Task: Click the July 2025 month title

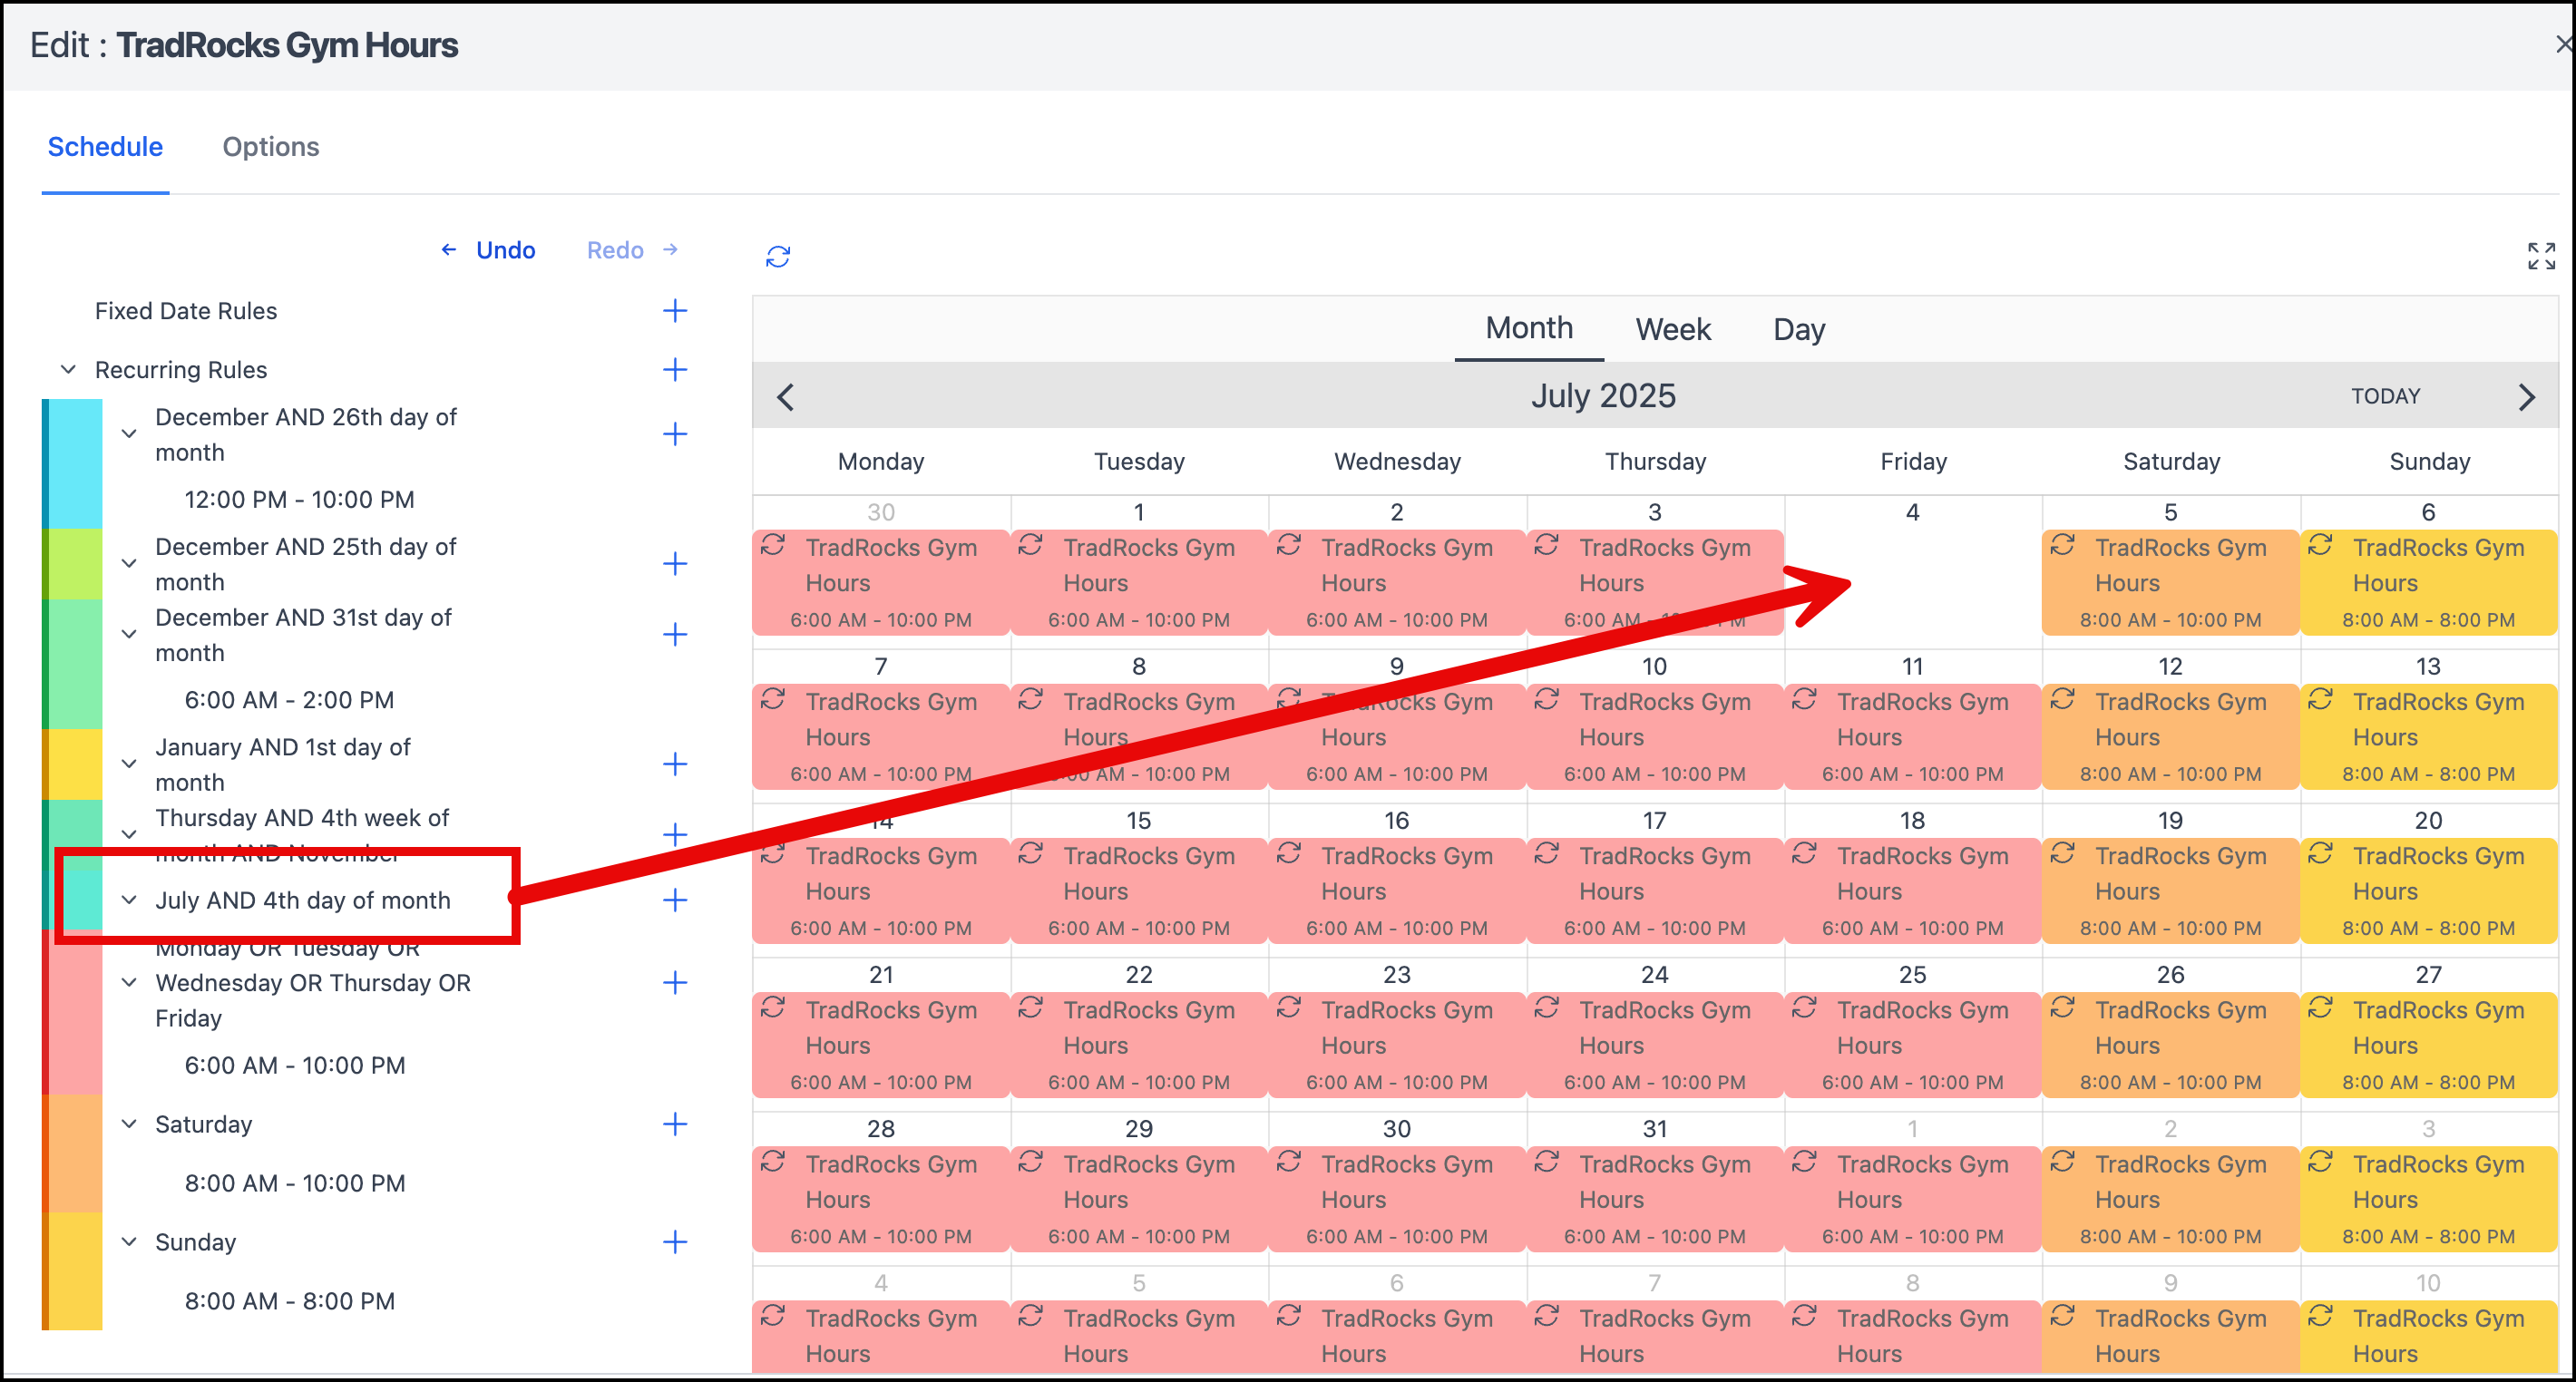Action: tap(1603, 396)
